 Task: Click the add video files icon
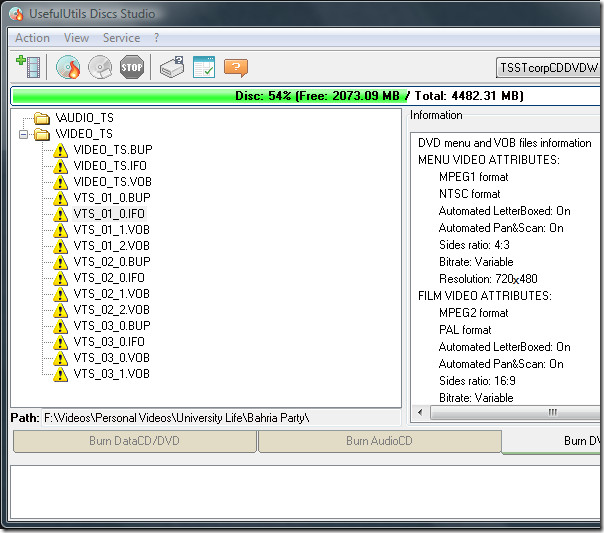(x=28, y=67)
